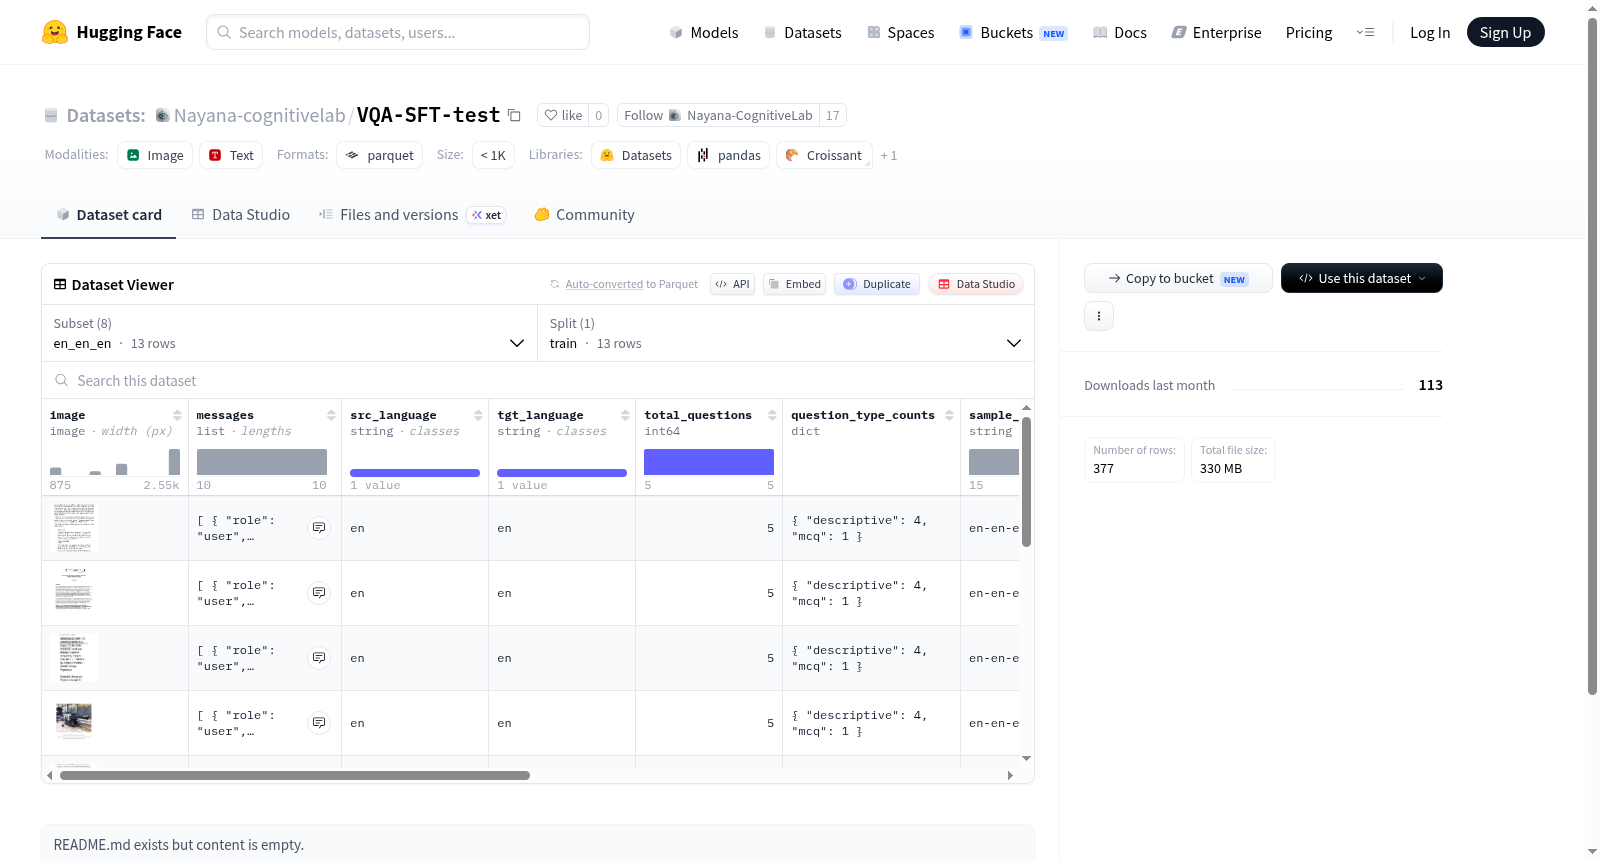The image size is (1600, 861).
Task: Follow Nayana-CognitiveLab organization
Action: pyautogui.click(x=718, y=115)
